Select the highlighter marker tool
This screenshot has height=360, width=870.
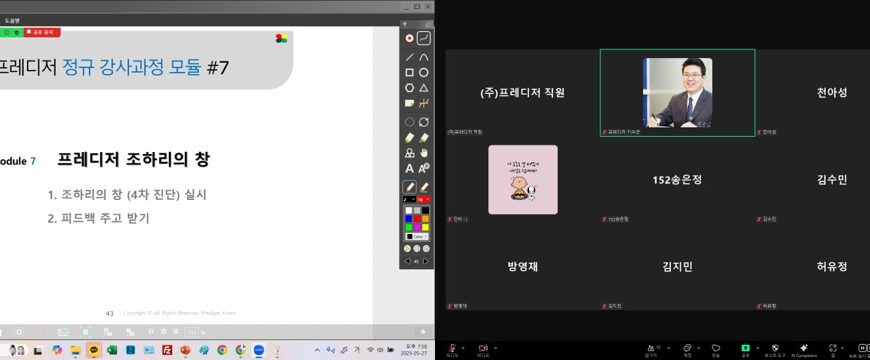(x=424, y=187)
